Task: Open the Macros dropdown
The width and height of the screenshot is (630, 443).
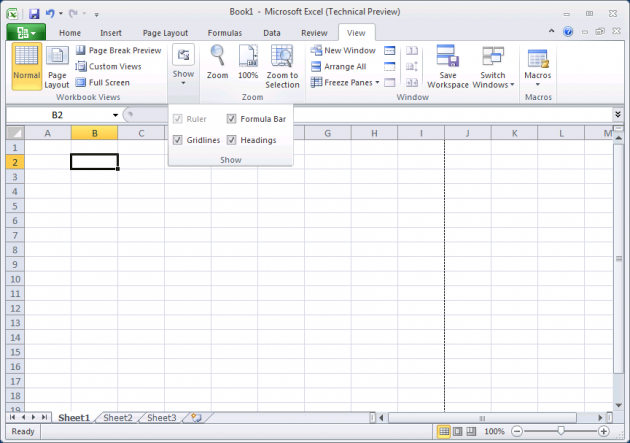Action: 538,65
